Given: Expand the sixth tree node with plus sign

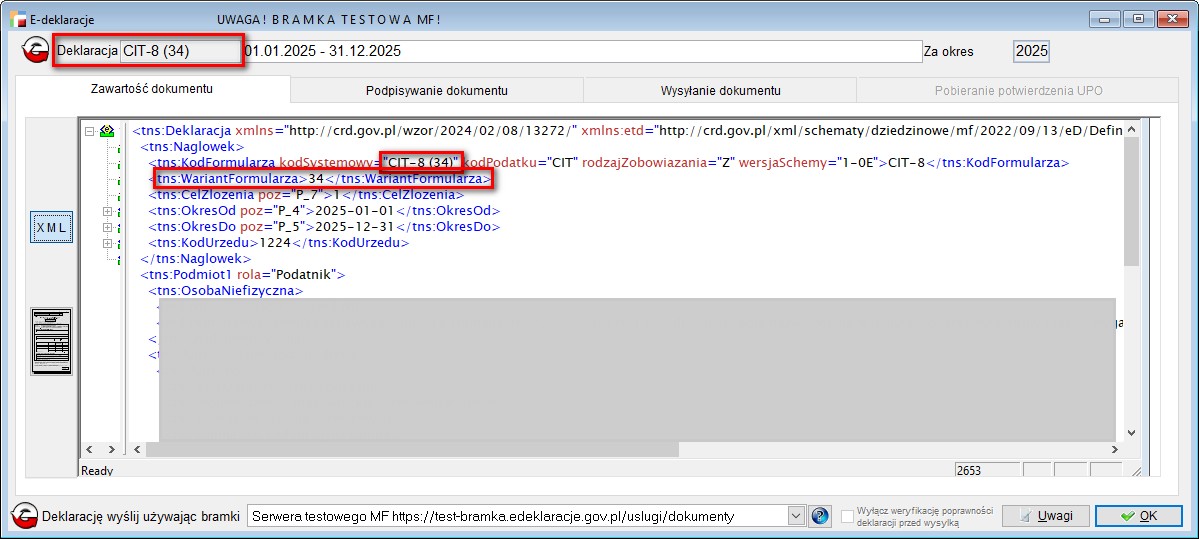Looking at the screenshot, I should [108, 227].
